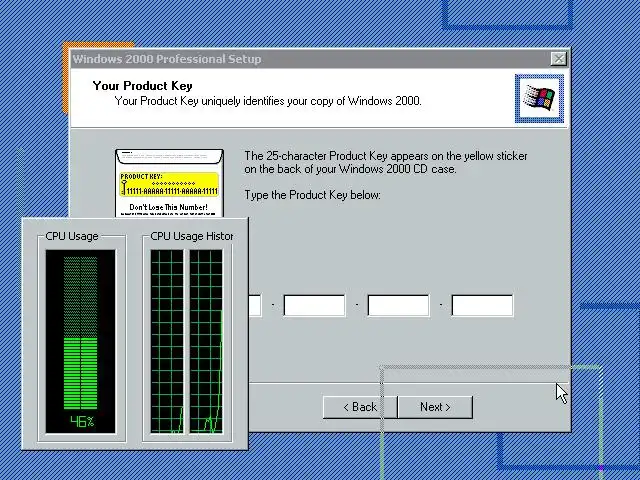Click the right CPU Usage History graph
The width and height of the screenshot is (640, 480).
pos(206,341)
